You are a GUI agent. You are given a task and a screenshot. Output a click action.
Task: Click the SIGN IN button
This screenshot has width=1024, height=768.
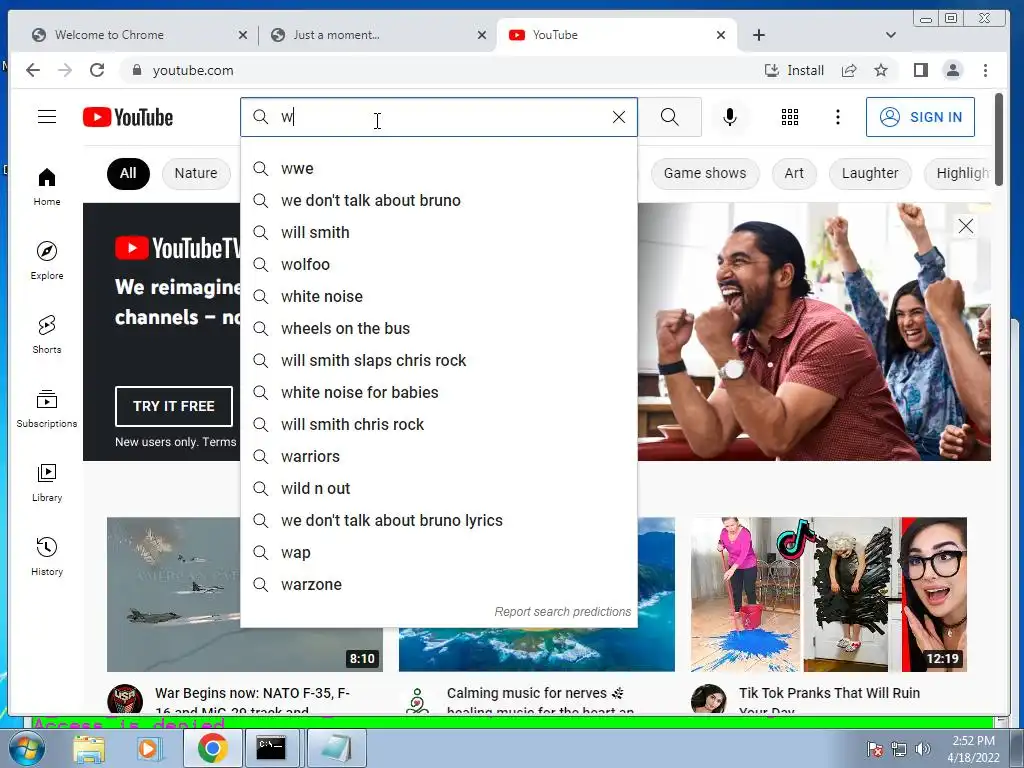coord(920,117)
